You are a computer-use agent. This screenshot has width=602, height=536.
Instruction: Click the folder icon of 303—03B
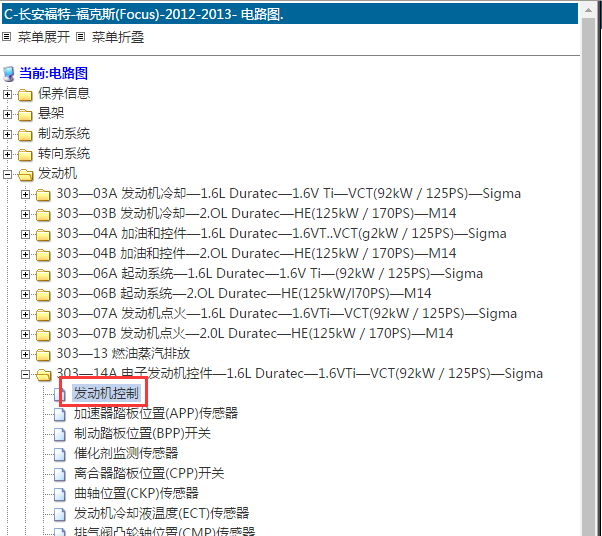pyautogui.click(x=43, y=215)
